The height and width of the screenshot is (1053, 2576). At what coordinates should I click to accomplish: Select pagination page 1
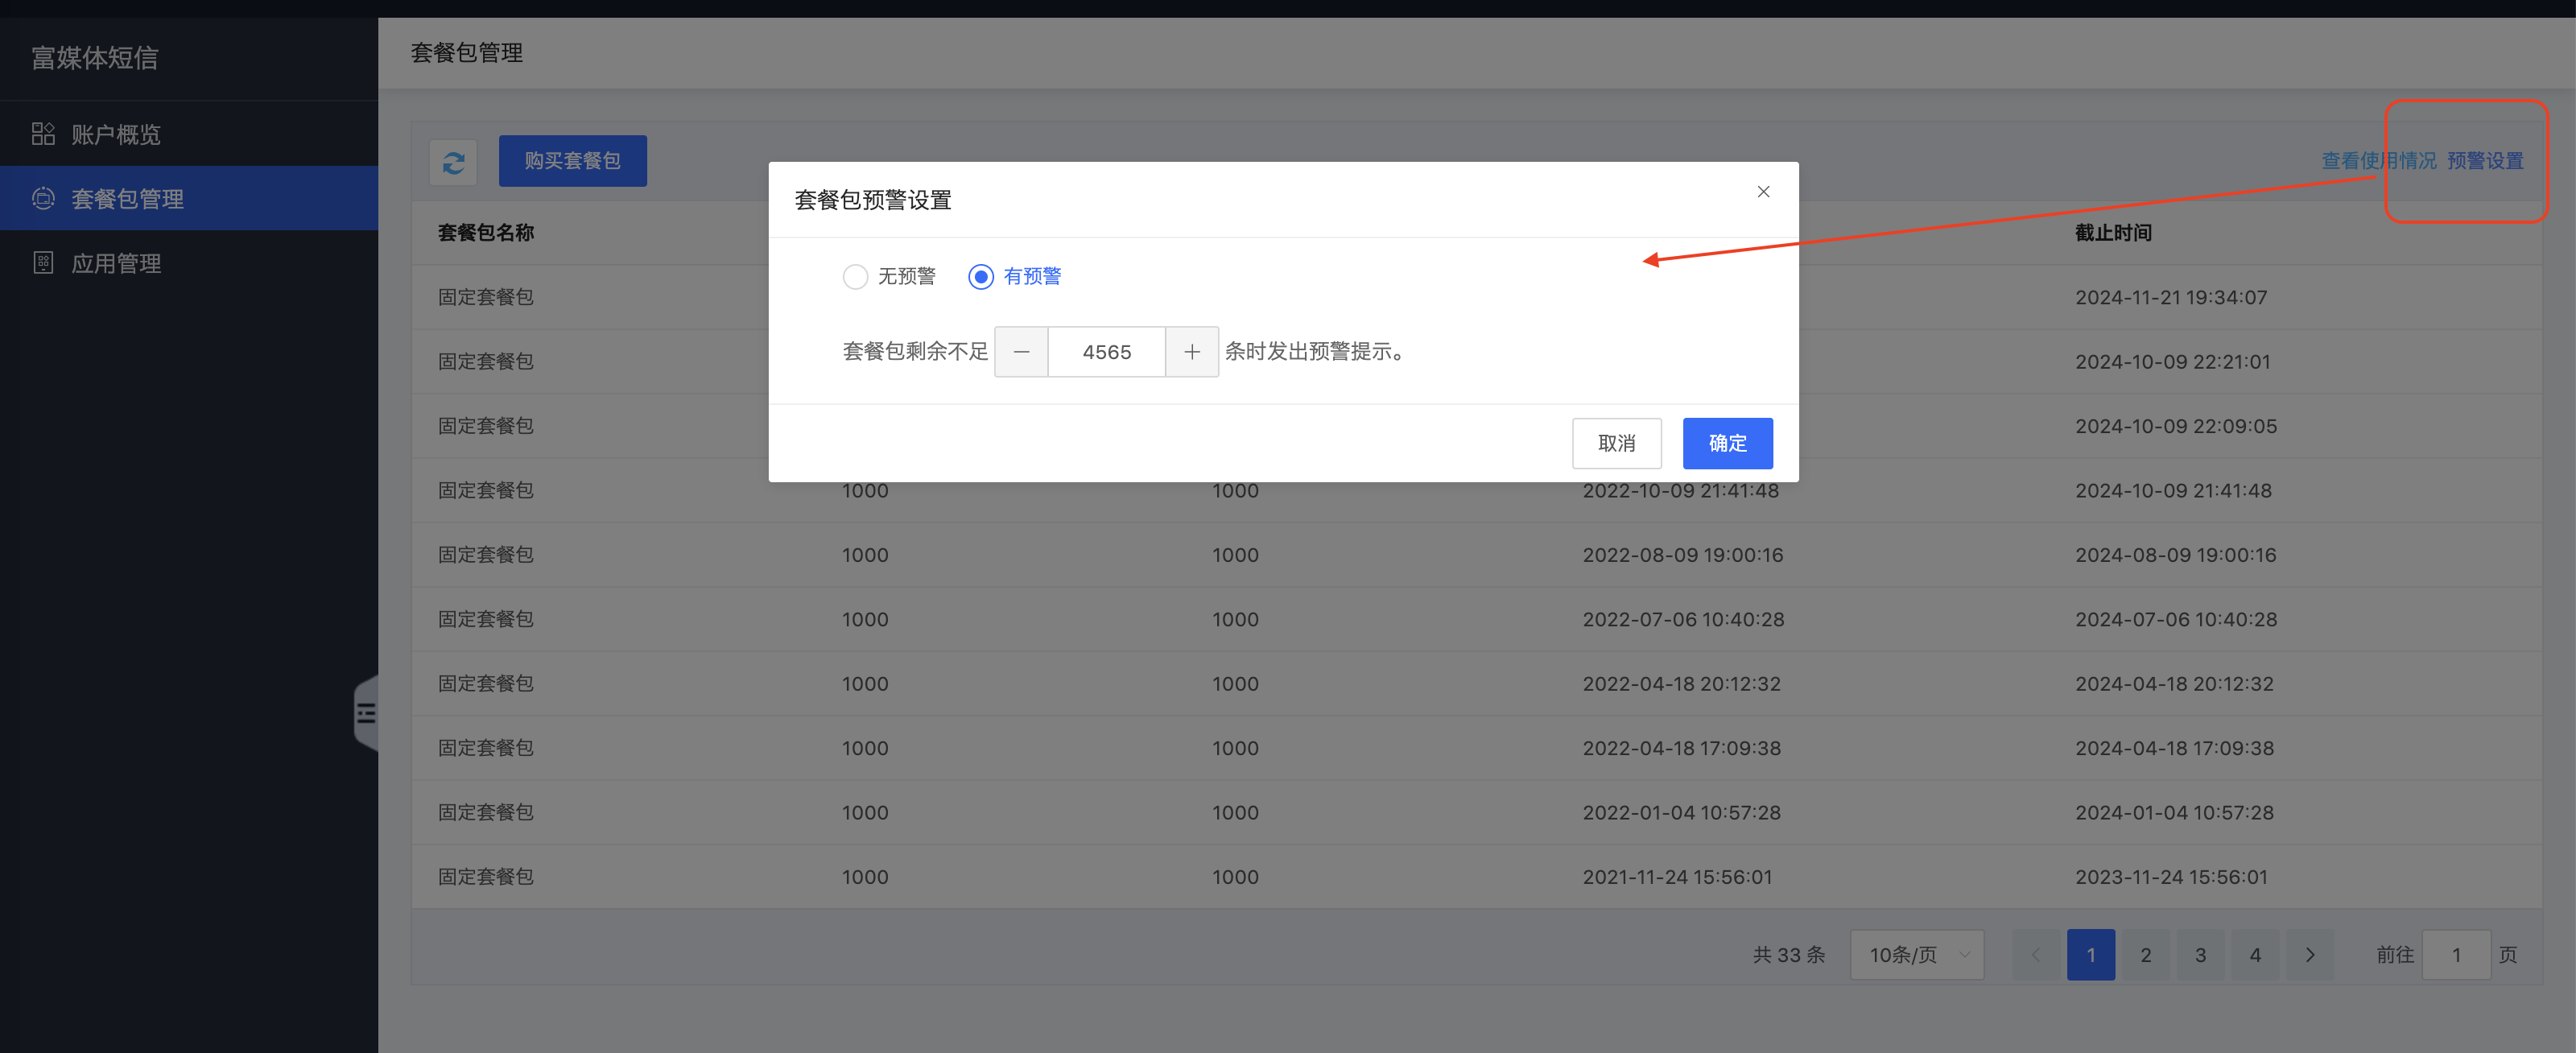(2091, 955)
